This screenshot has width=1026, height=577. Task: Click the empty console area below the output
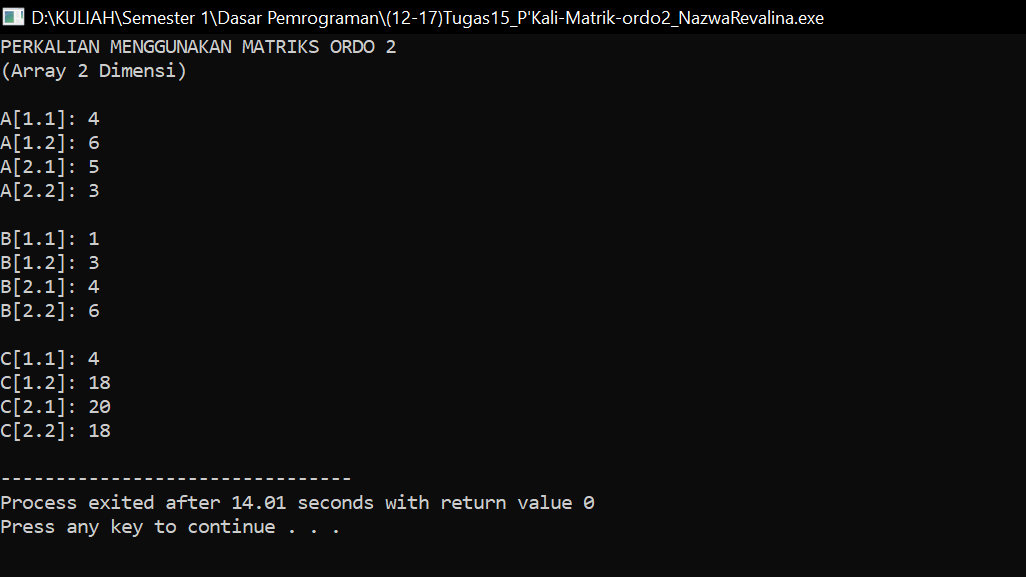click(500, 560)
